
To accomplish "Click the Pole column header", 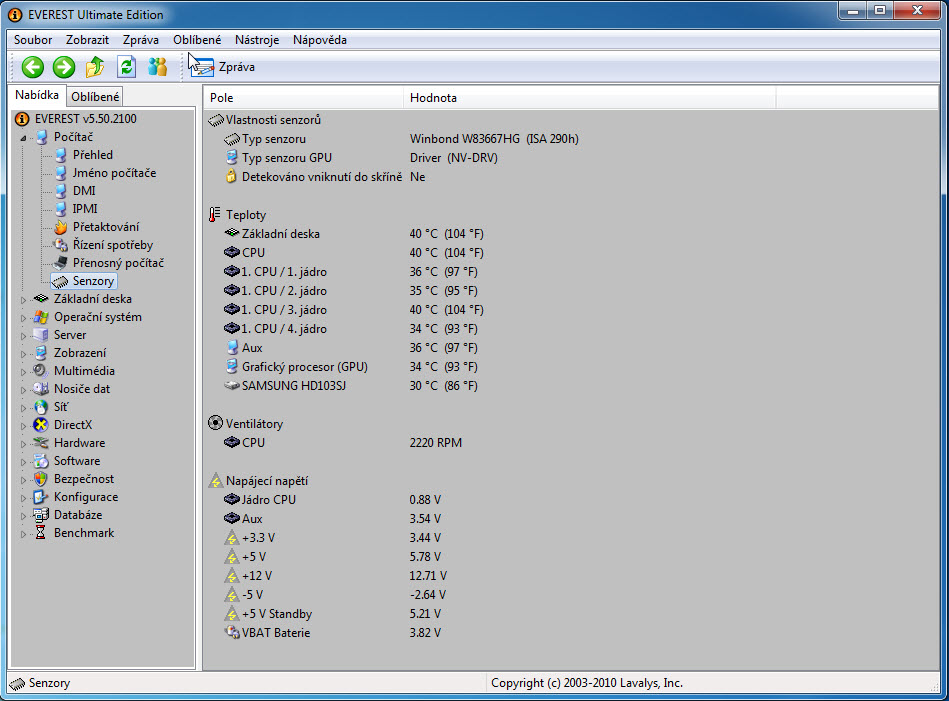I will 303,97.
